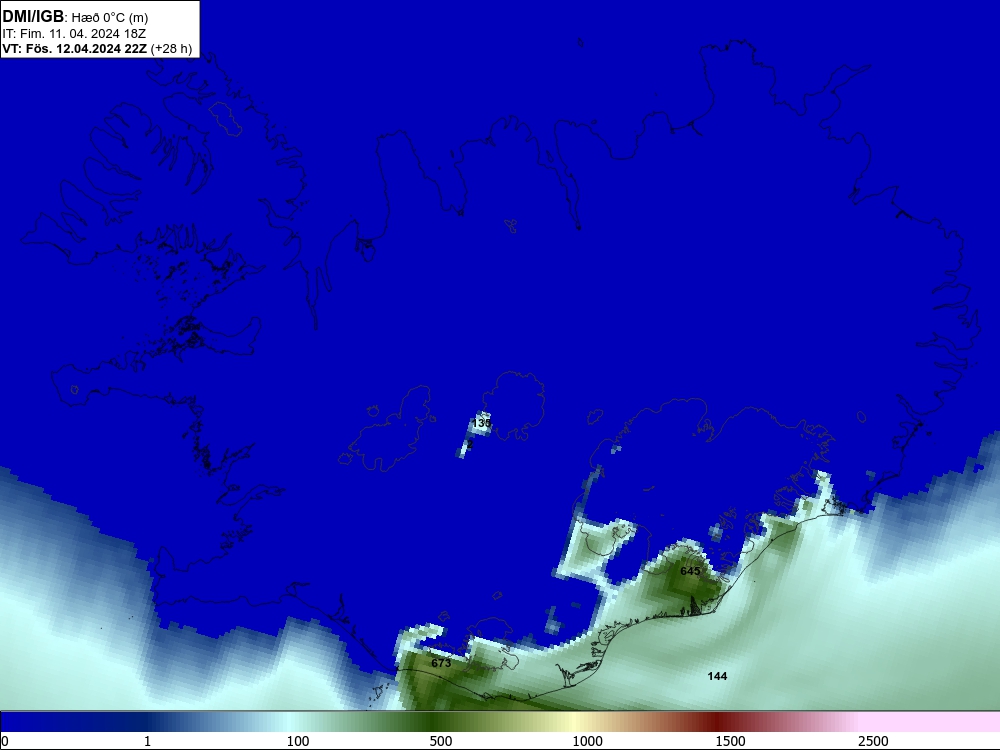1000x750 pixels.
Task: Click the 'VT: Fös. 12.04.2024 22Z' line
Action: pyautogui.click(x=75, y=48)
